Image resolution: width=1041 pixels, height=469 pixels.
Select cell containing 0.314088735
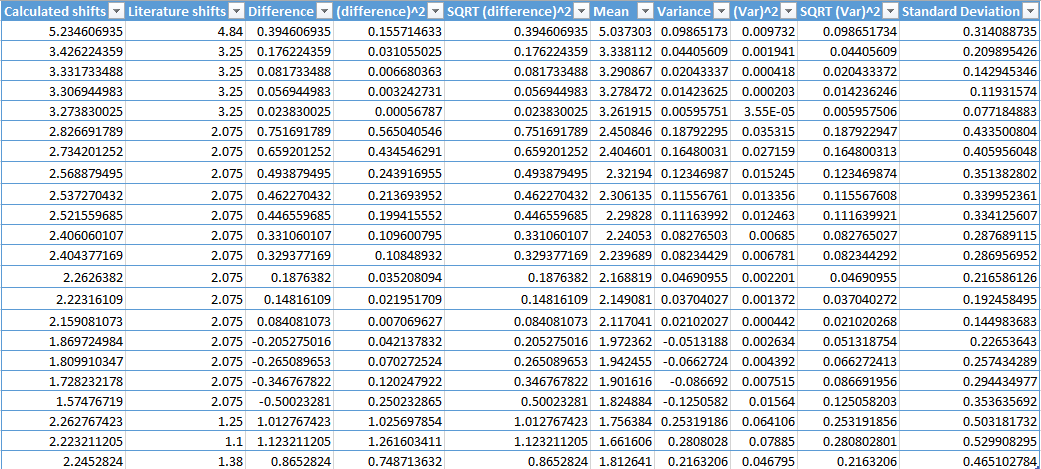point(970,31)
